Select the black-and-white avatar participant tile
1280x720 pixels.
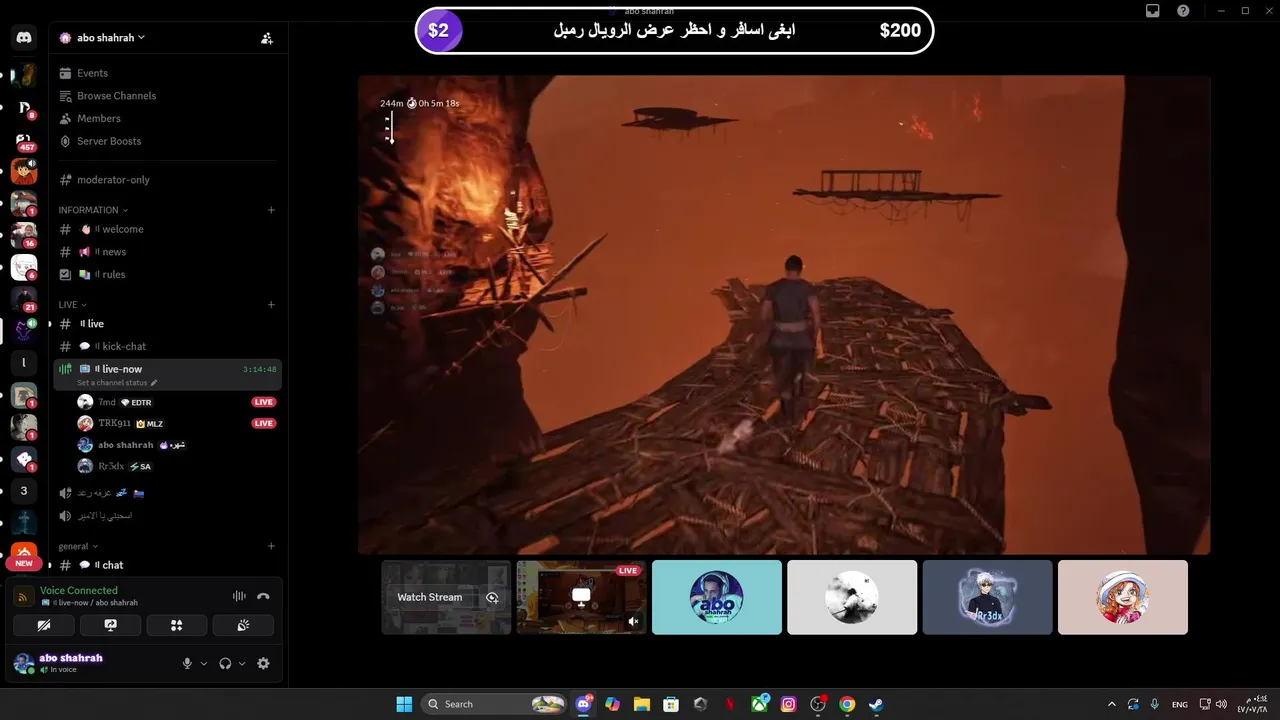pyautogui.click(x=852, y=597)
